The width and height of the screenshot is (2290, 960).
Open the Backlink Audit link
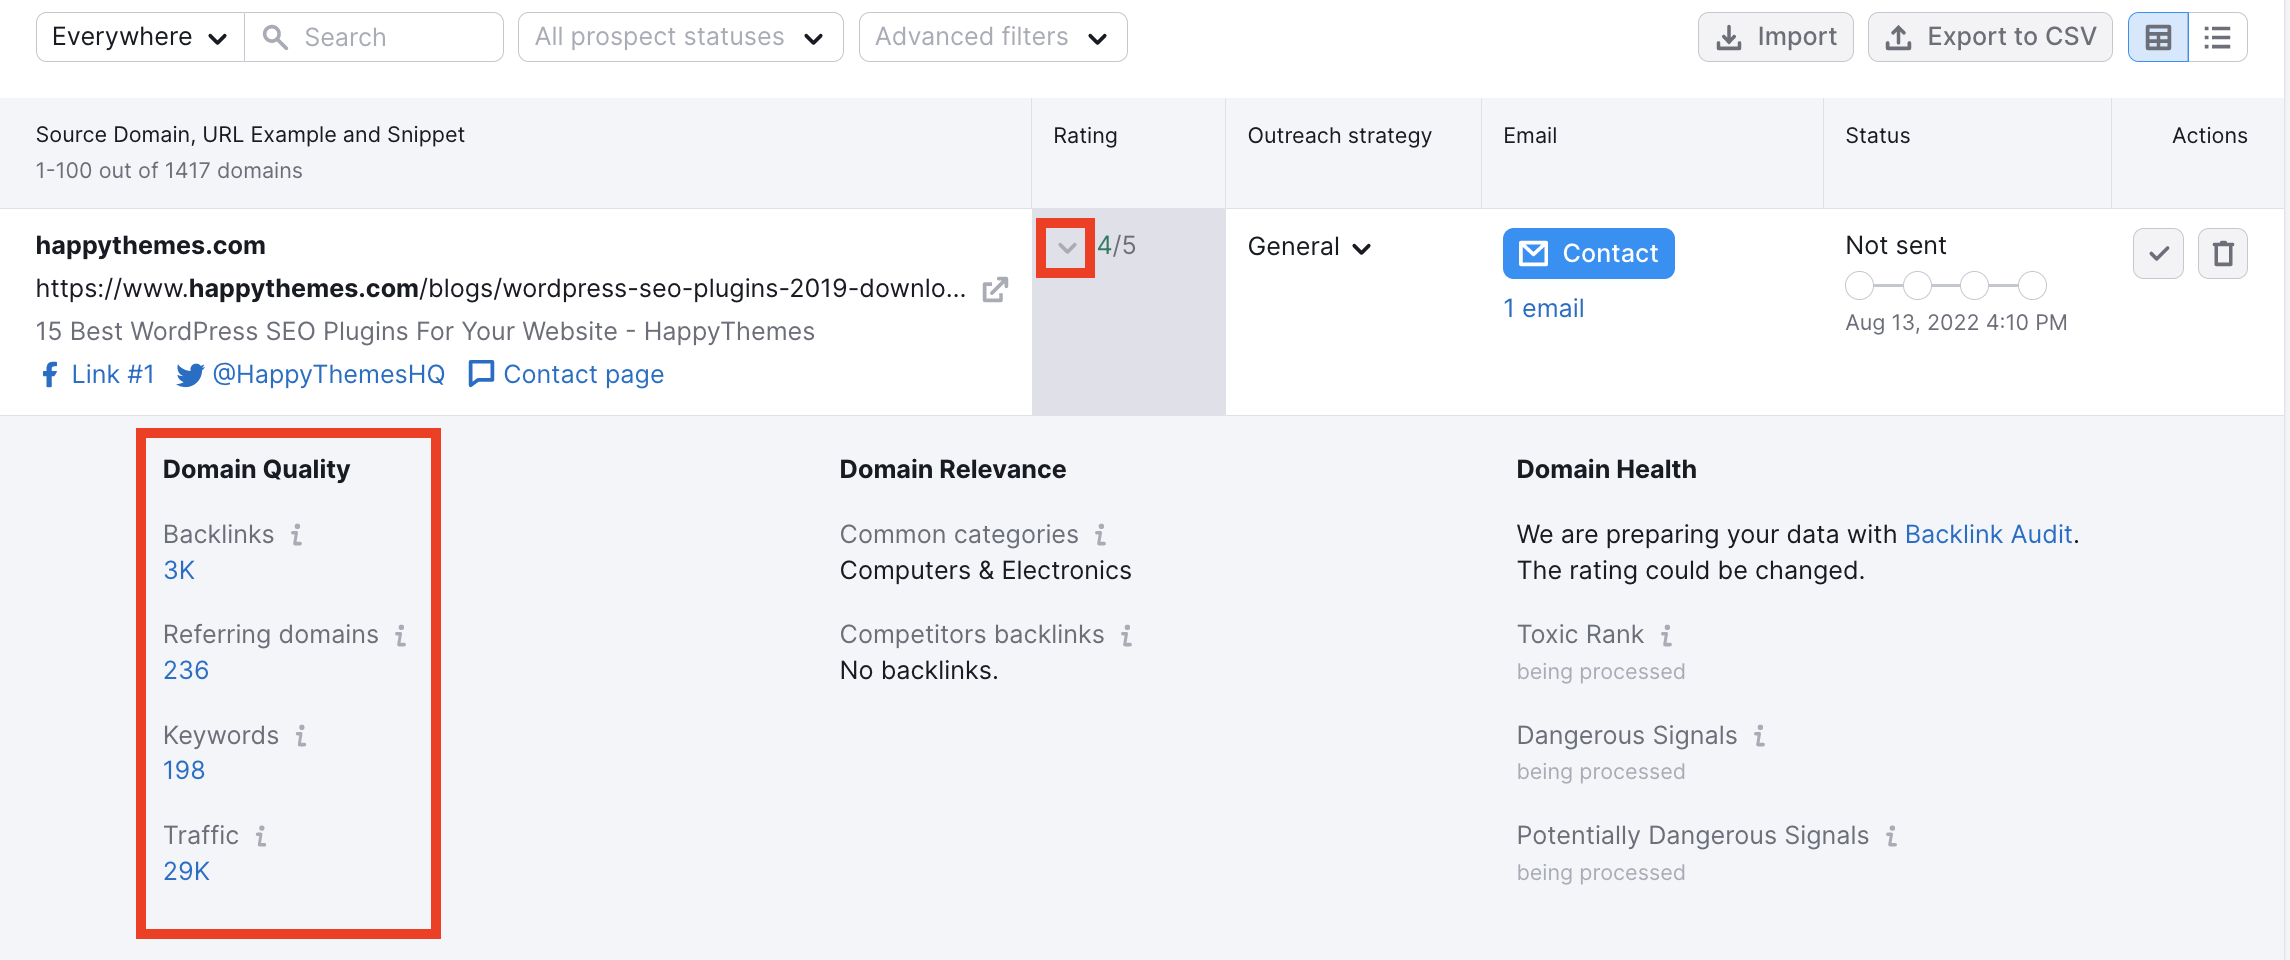(x=1988, y=534)
